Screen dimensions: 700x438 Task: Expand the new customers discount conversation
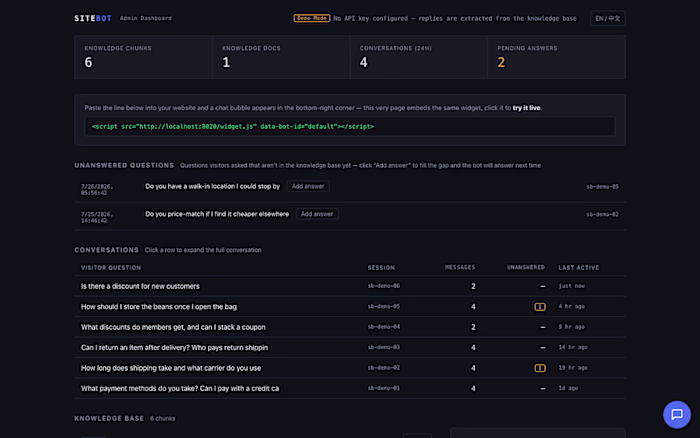[x=350, y=286]
